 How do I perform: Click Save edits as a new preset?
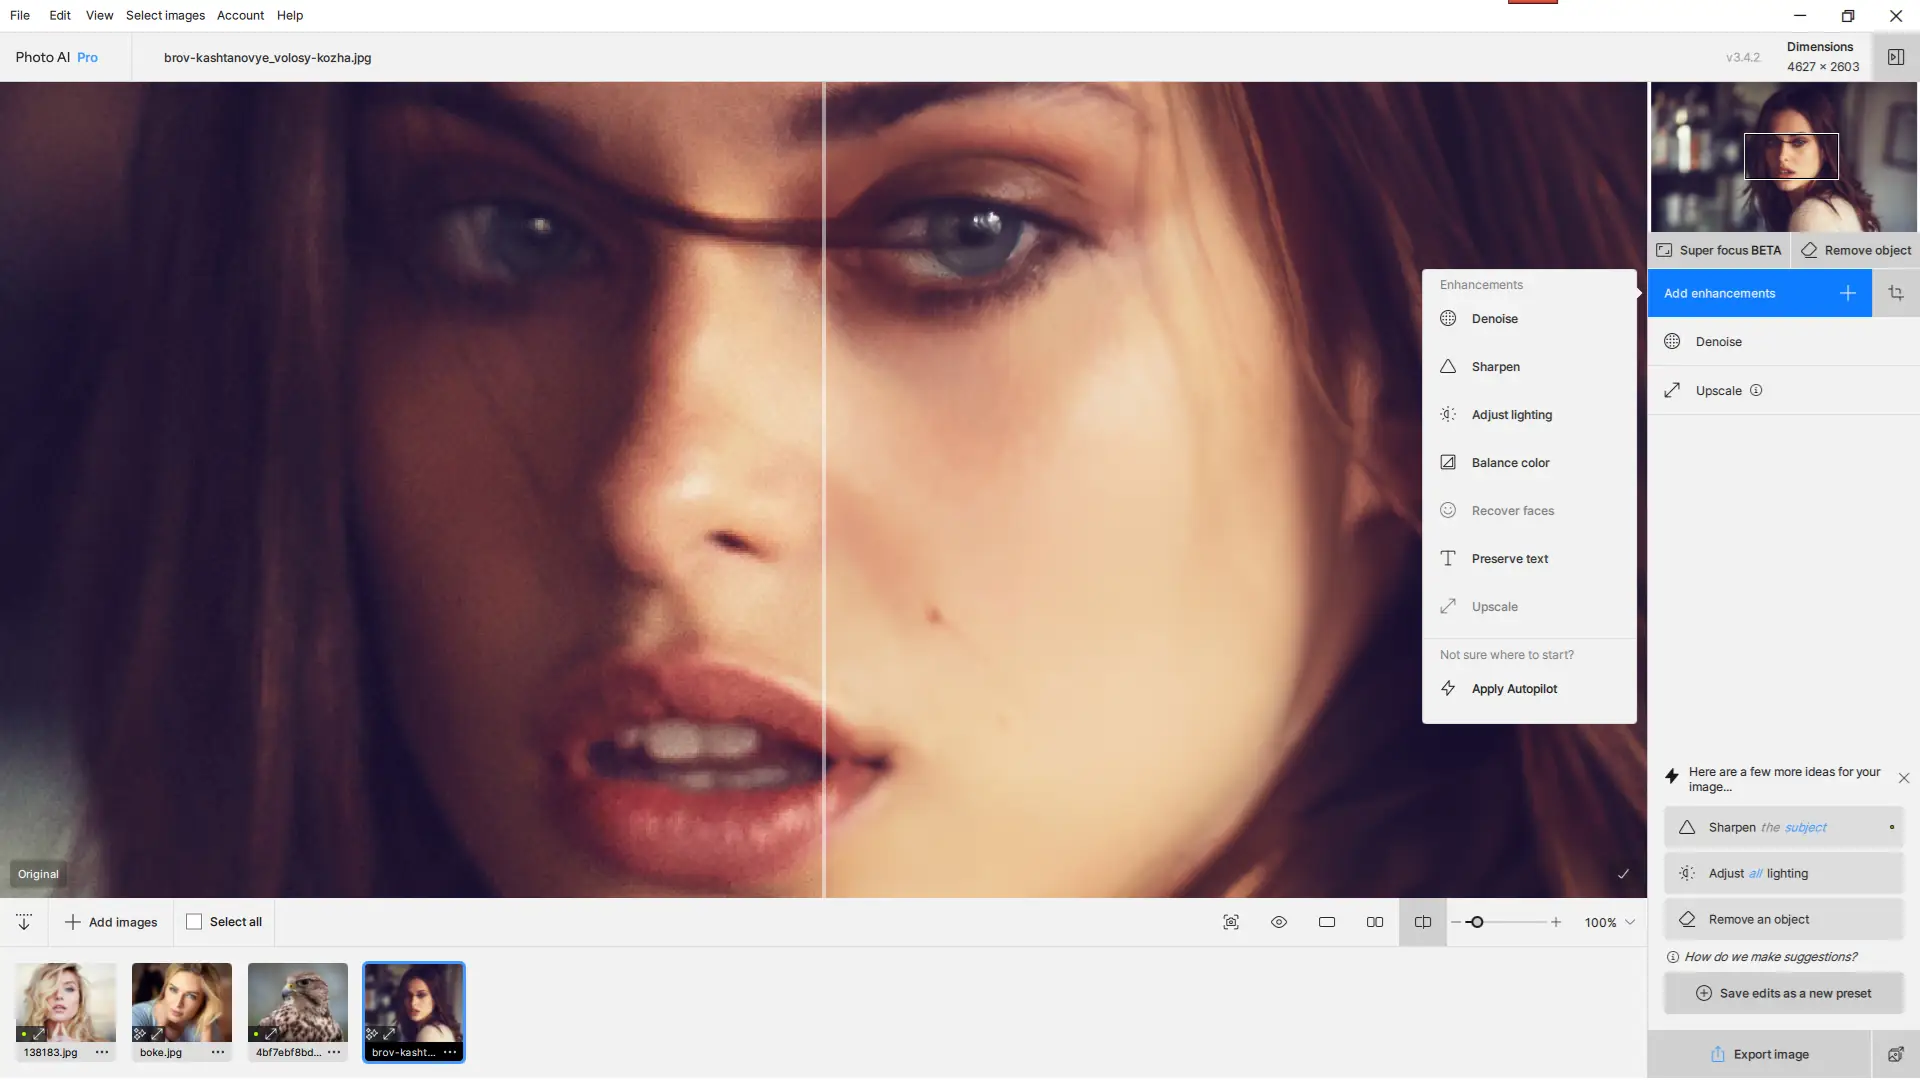click(1782, 993)
